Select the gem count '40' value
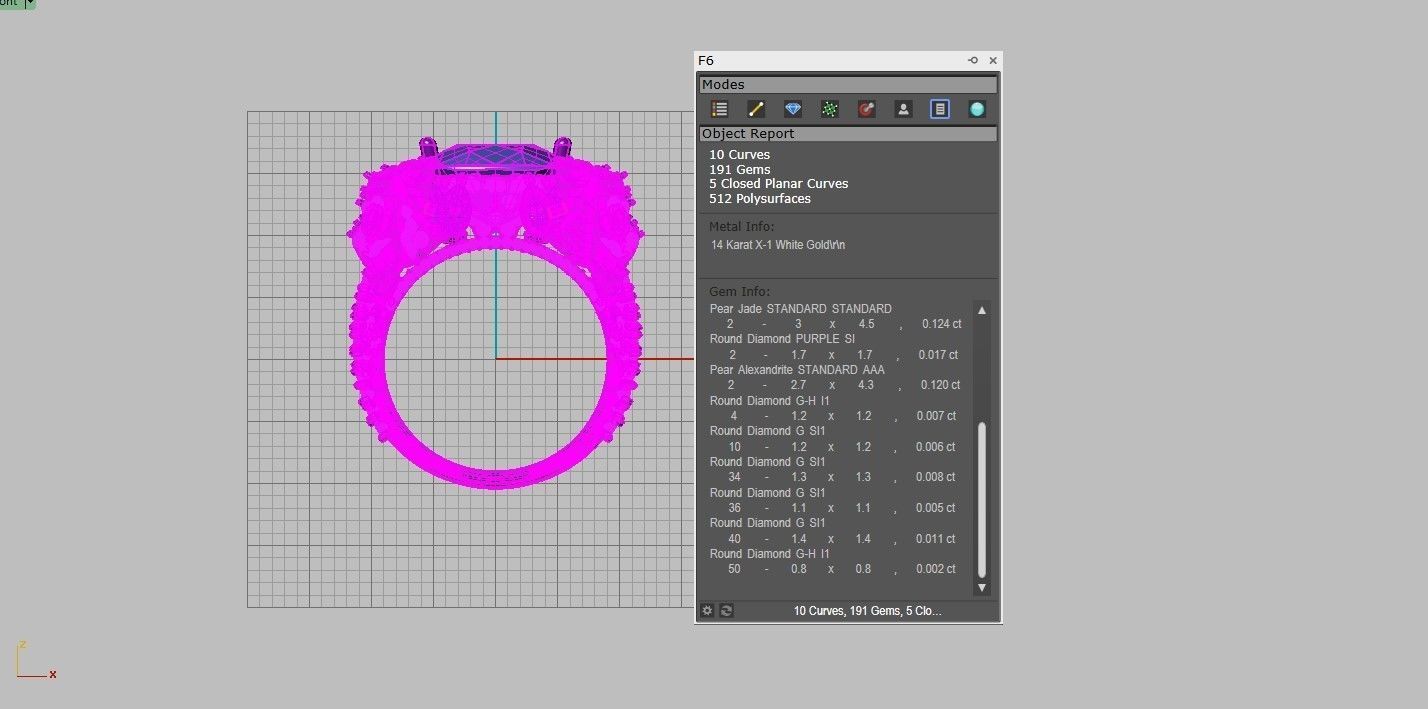This screenshot has height=709, width=1428. [x=734, y=539]
